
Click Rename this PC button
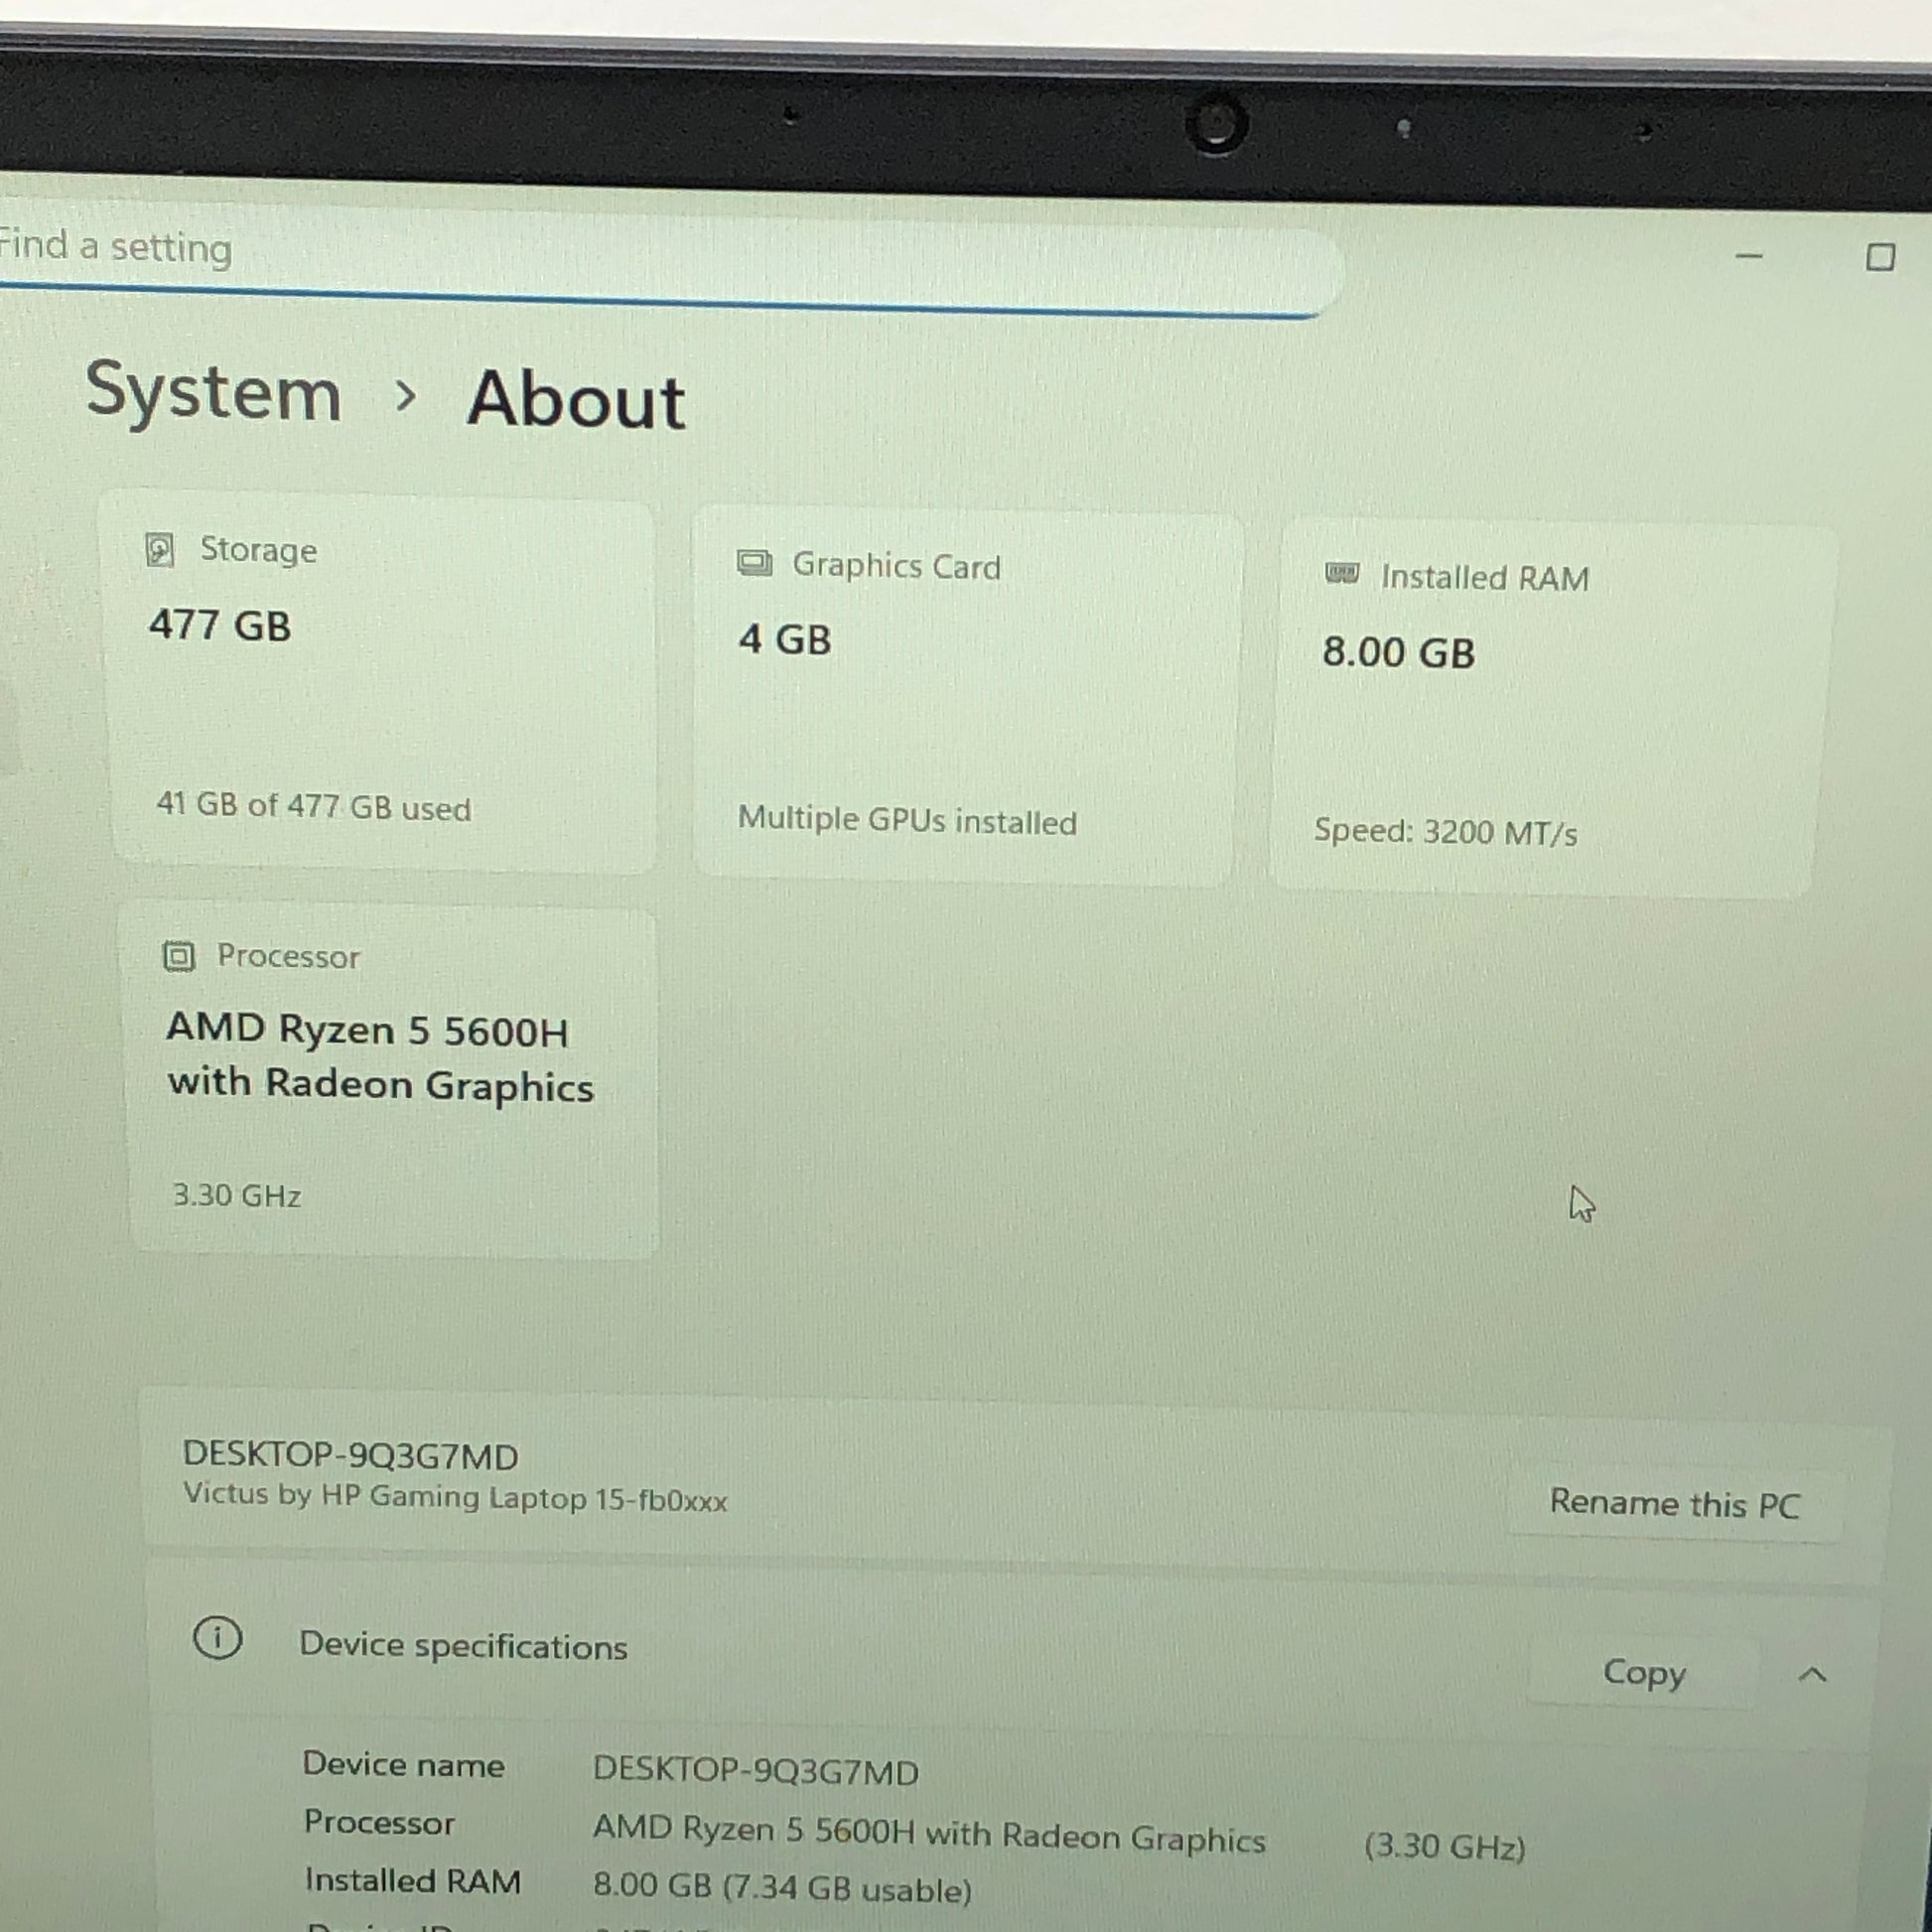[1674, 1504]
